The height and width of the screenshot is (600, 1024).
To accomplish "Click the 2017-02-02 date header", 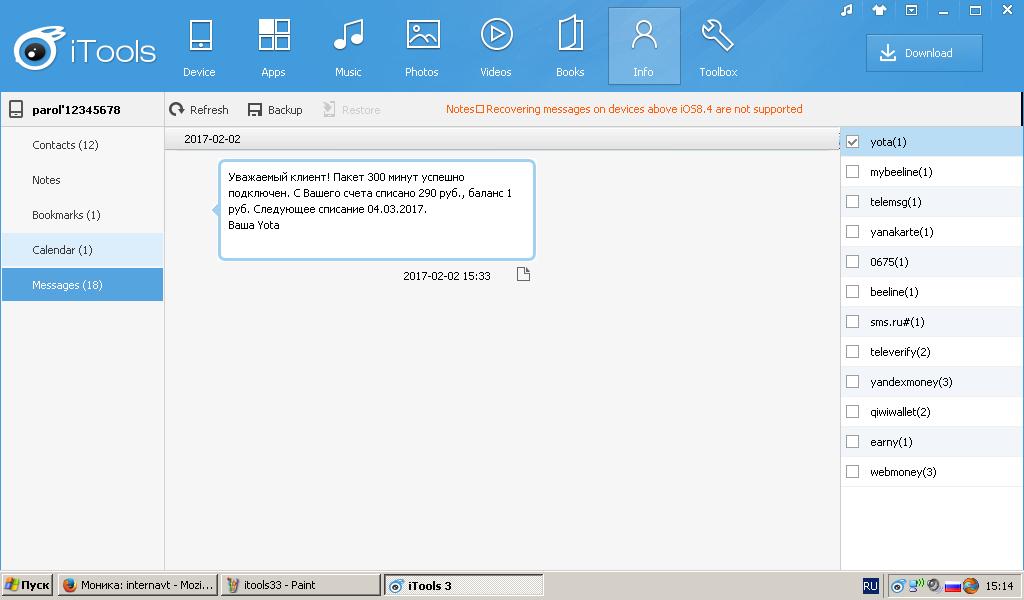I will pyautogui.click(x=212, y=139).
